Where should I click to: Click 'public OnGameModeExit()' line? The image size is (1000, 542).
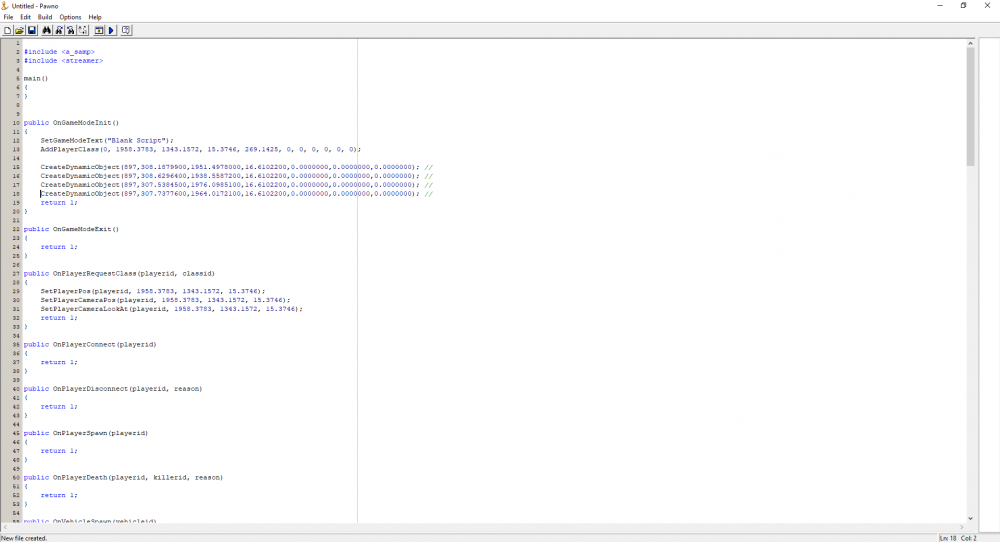(71, 229)
